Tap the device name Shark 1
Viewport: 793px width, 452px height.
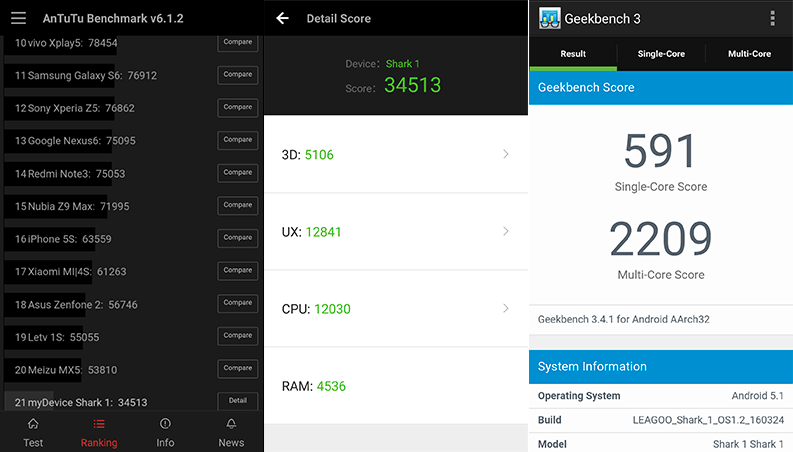[403, 64]
